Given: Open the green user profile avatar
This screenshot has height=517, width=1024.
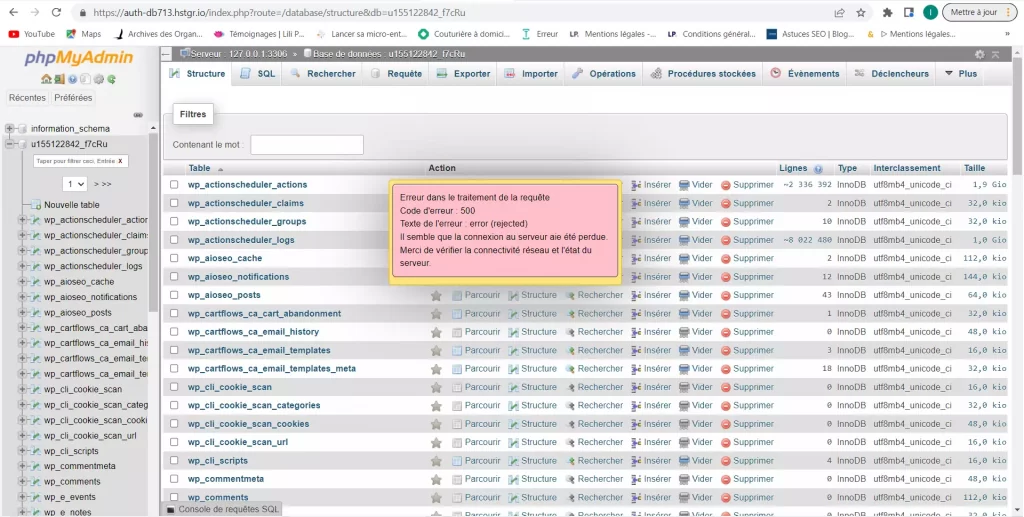Looking at the screenshot, I should [x=930, y=12].
